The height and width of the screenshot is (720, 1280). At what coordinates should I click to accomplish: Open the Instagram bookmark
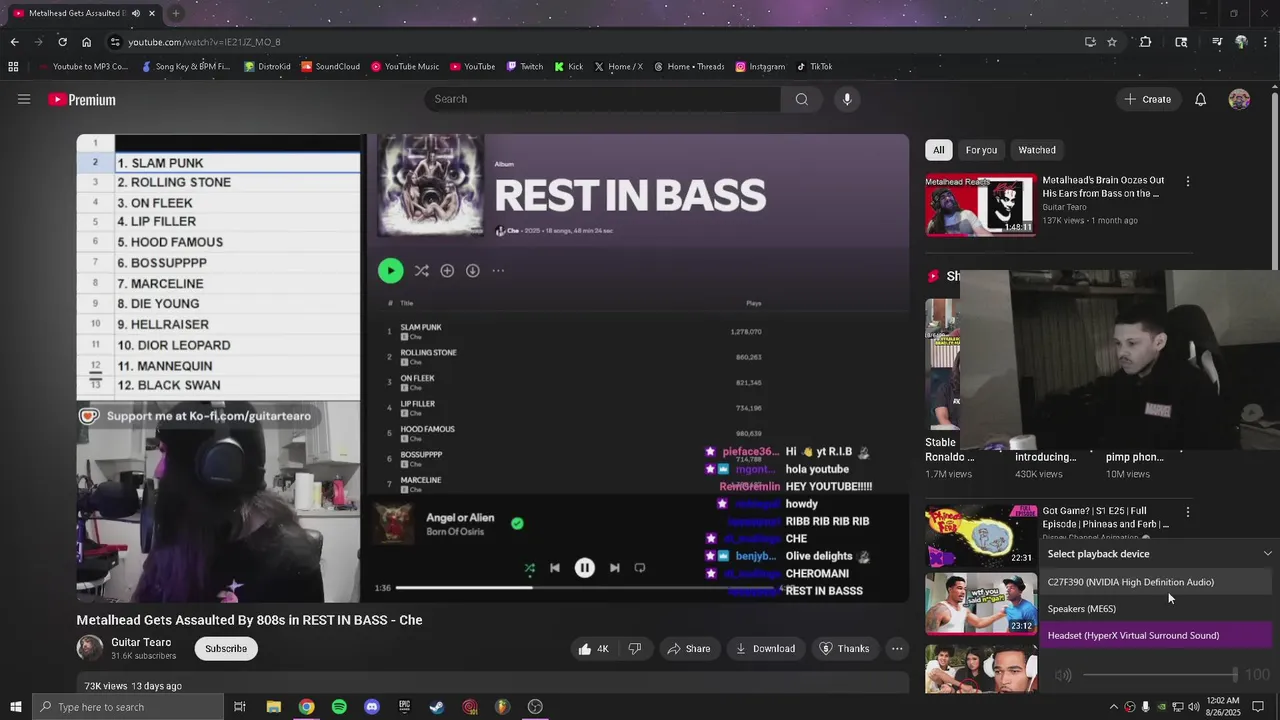760,67
